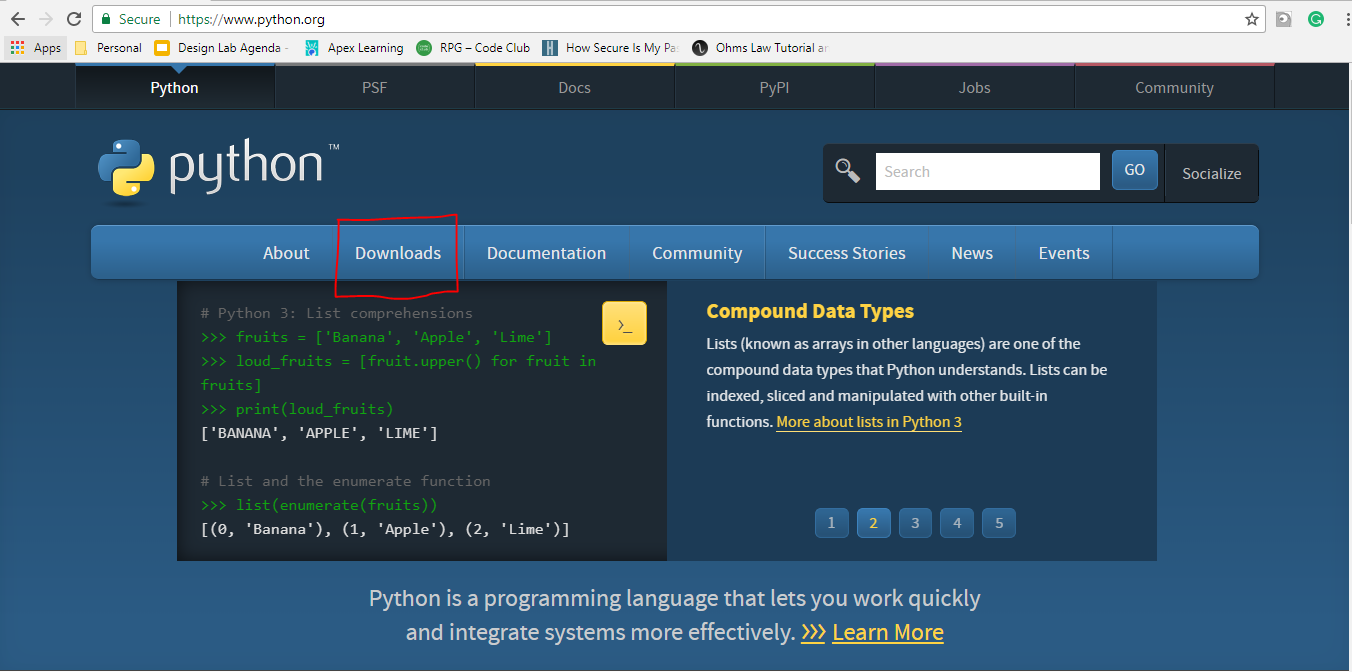Click the address bar URL
The width and height of the screenshot is (1352, 672).
(252, 19)
